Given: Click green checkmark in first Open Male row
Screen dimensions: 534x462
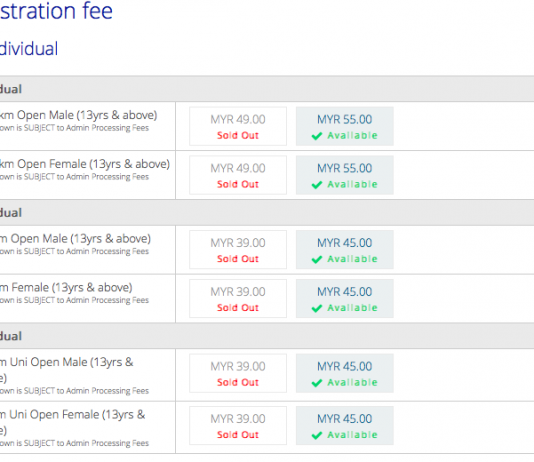Looking at the screenshot, I should point(317,136).
